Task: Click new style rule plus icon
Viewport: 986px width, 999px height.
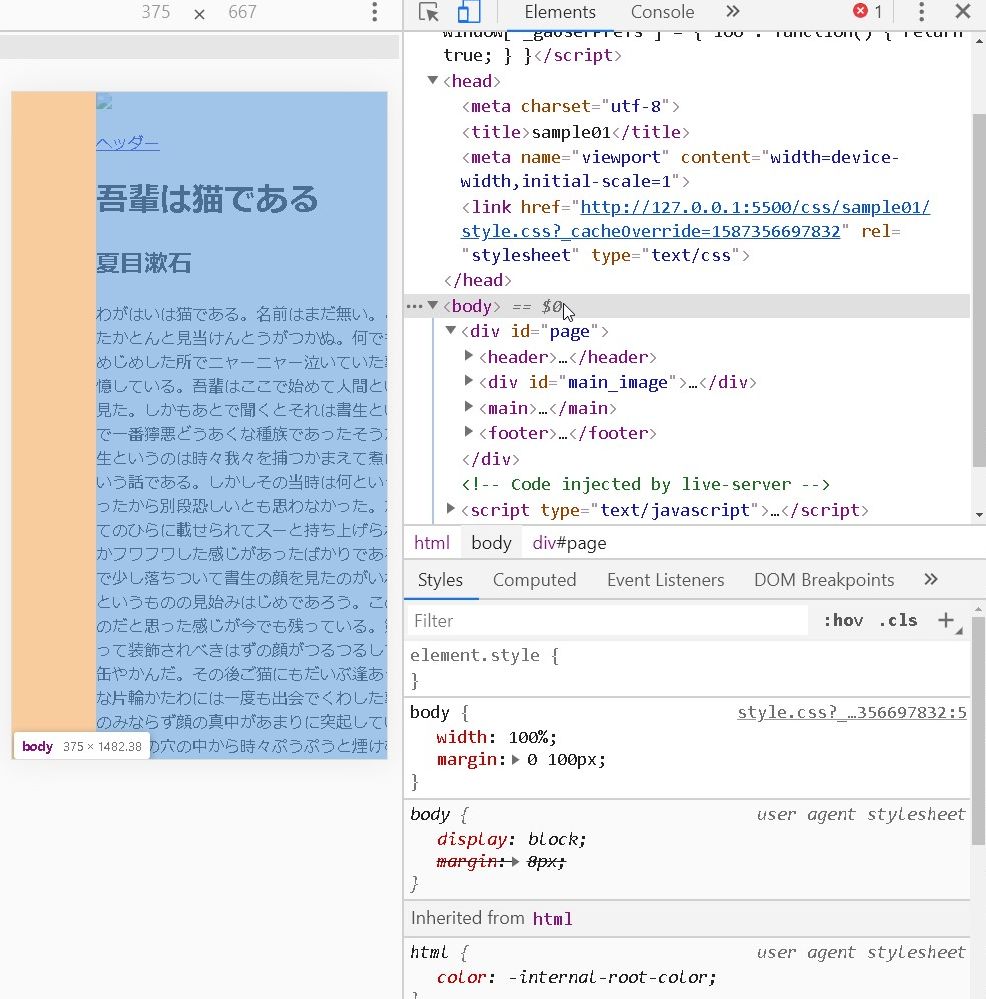Action: [945, 620]
